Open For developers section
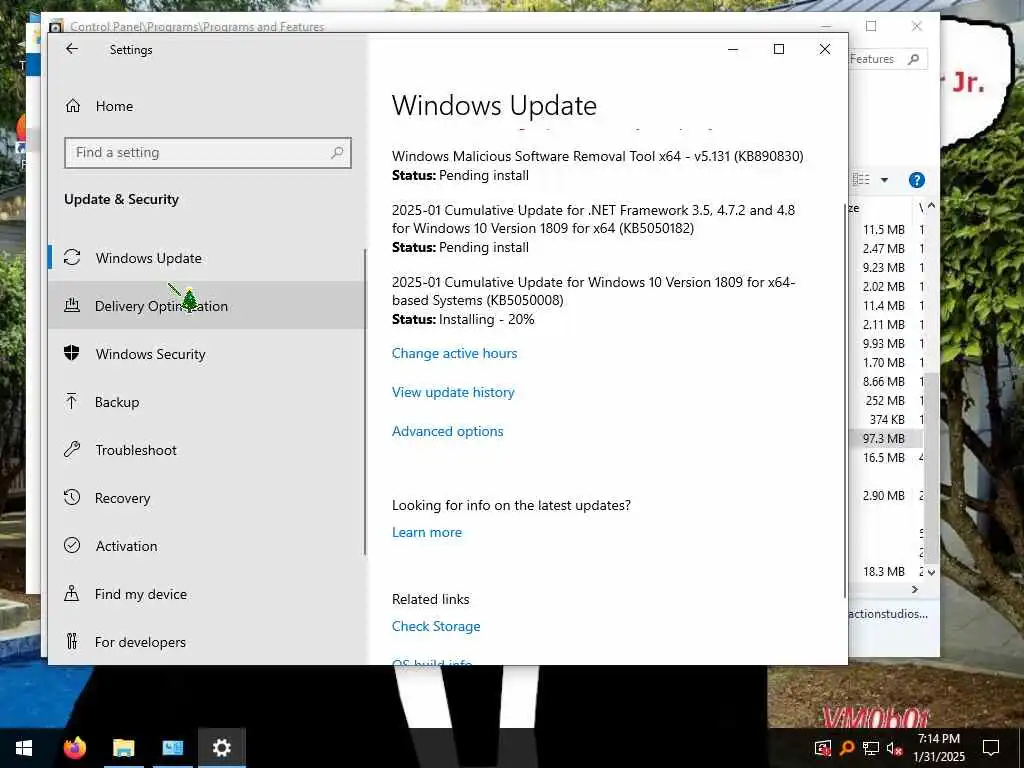Screen dimensions: 1024x768 pos(206,642)
